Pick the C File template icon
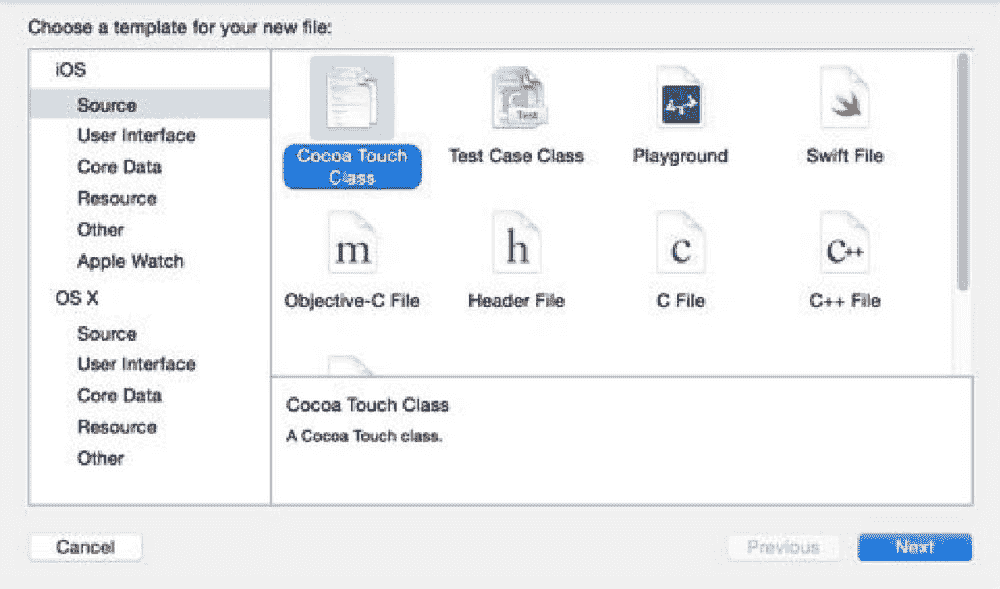This screenshot has height=589, width=1000. click(680, 246)
